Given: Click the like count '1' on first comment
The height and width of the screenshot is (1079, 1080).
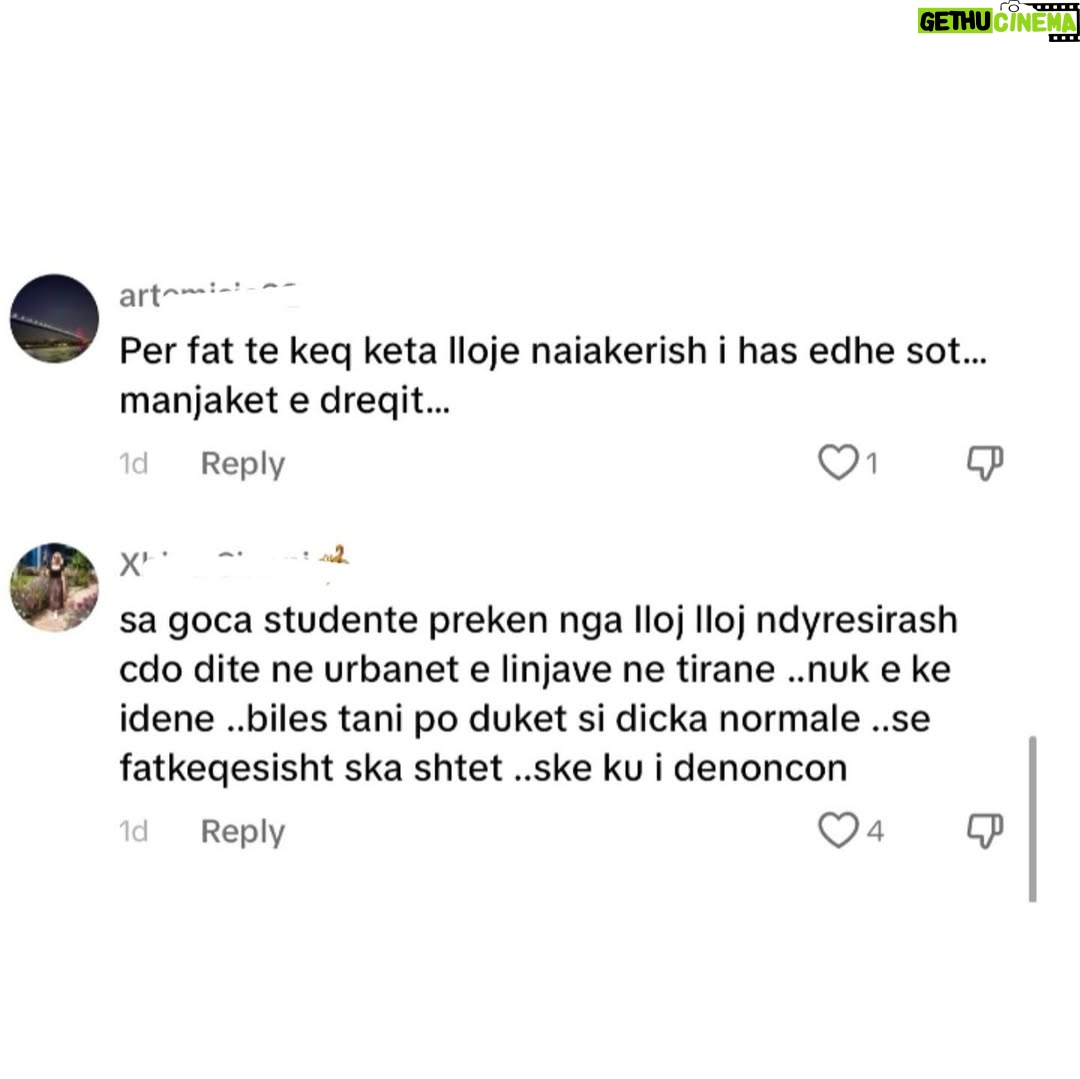Looking at the screenshot, I should pos(872,463).
